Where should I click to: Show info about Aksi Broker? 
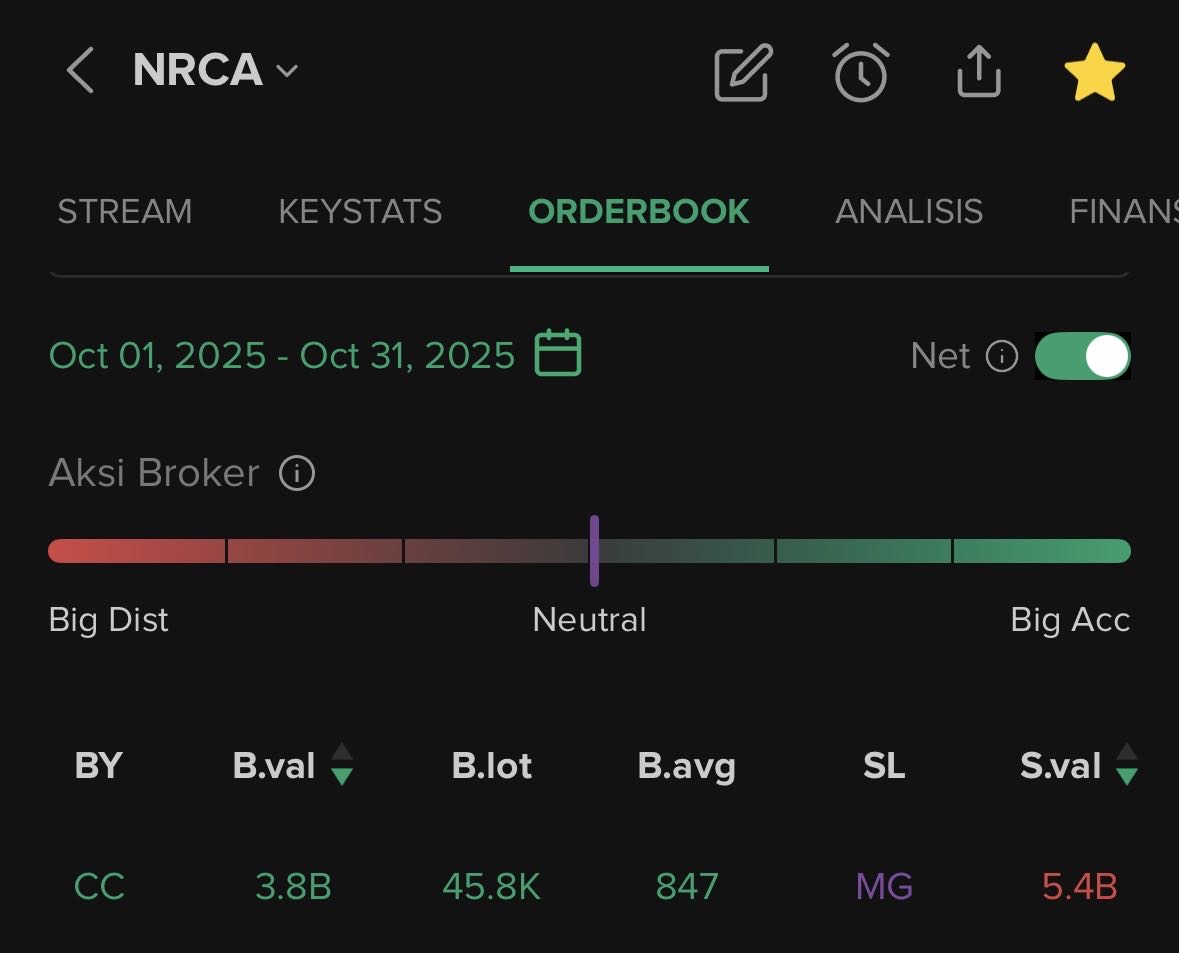[x=297, y=473]
